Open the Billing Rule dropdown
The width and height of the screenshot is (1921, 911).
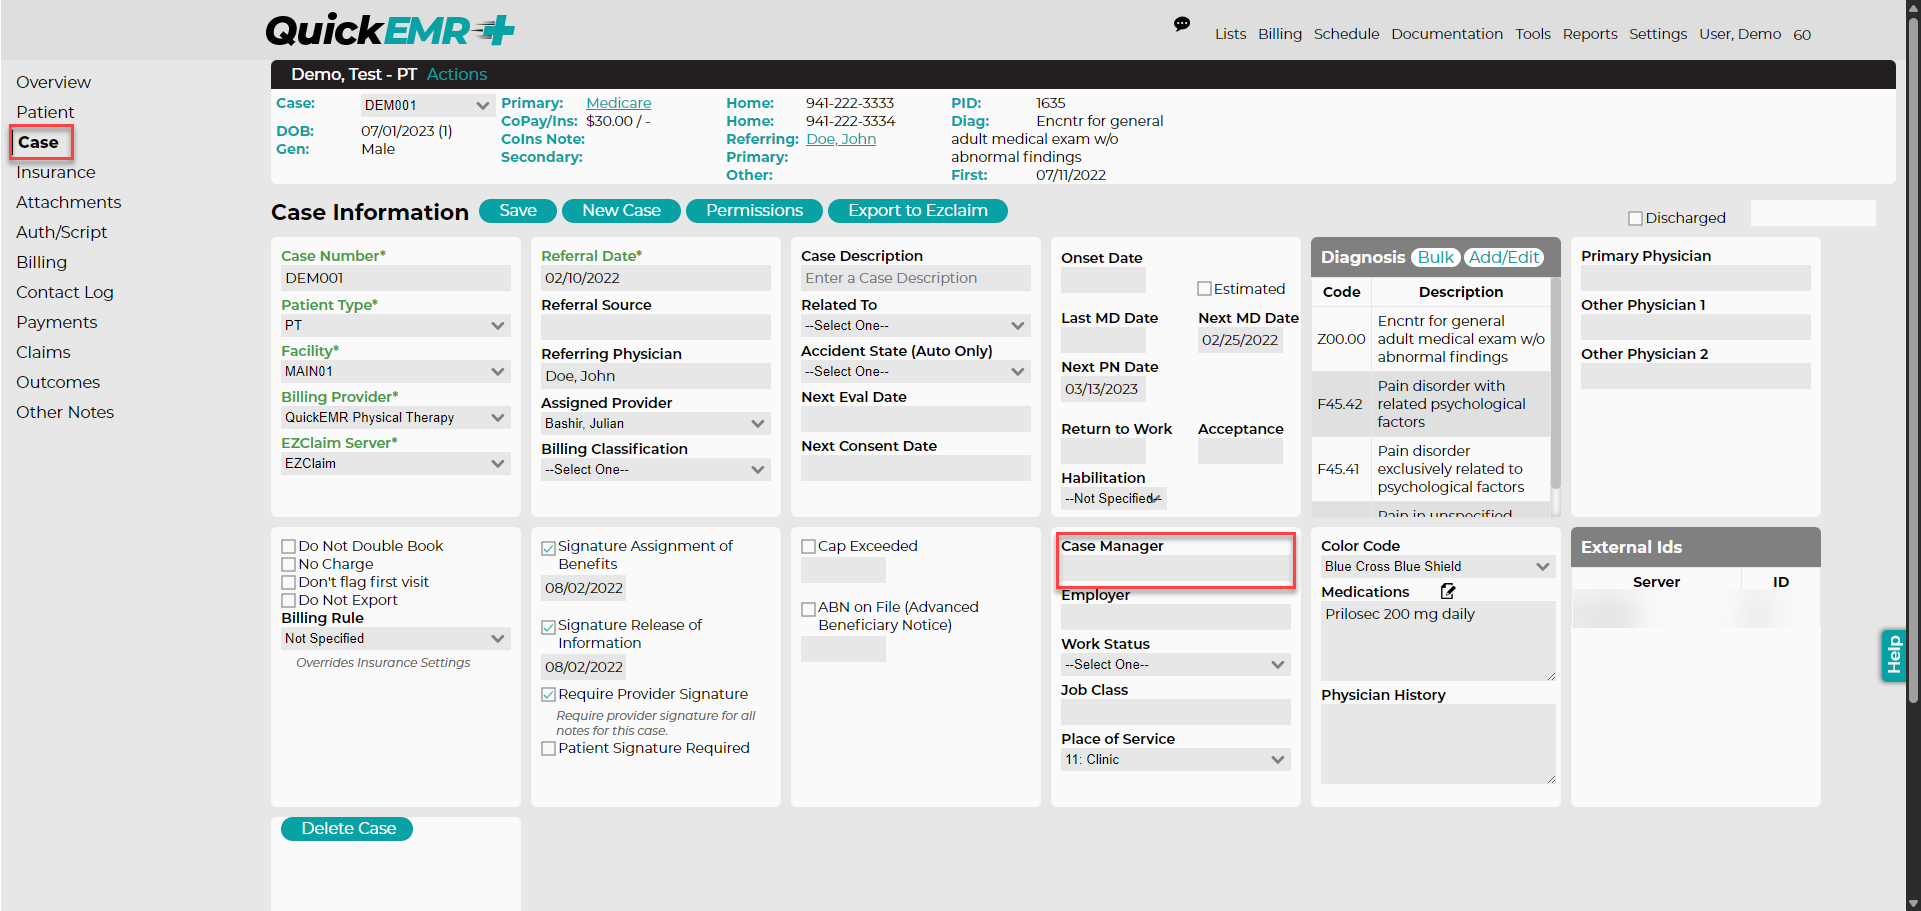click(396, 638)
